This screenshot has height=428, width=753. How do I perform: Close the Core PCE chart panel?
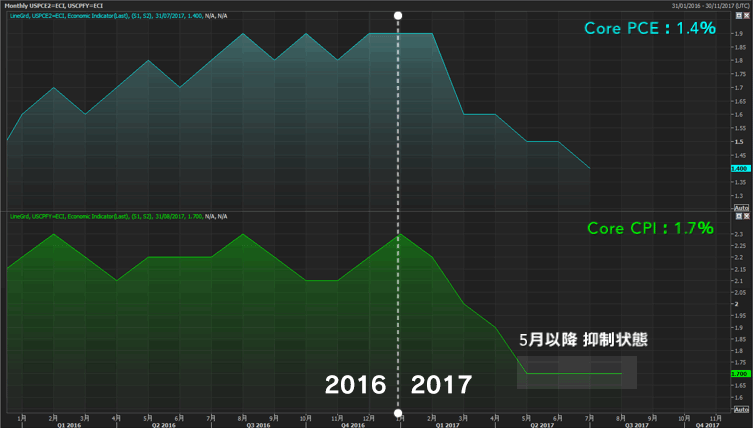pos(747,18)
